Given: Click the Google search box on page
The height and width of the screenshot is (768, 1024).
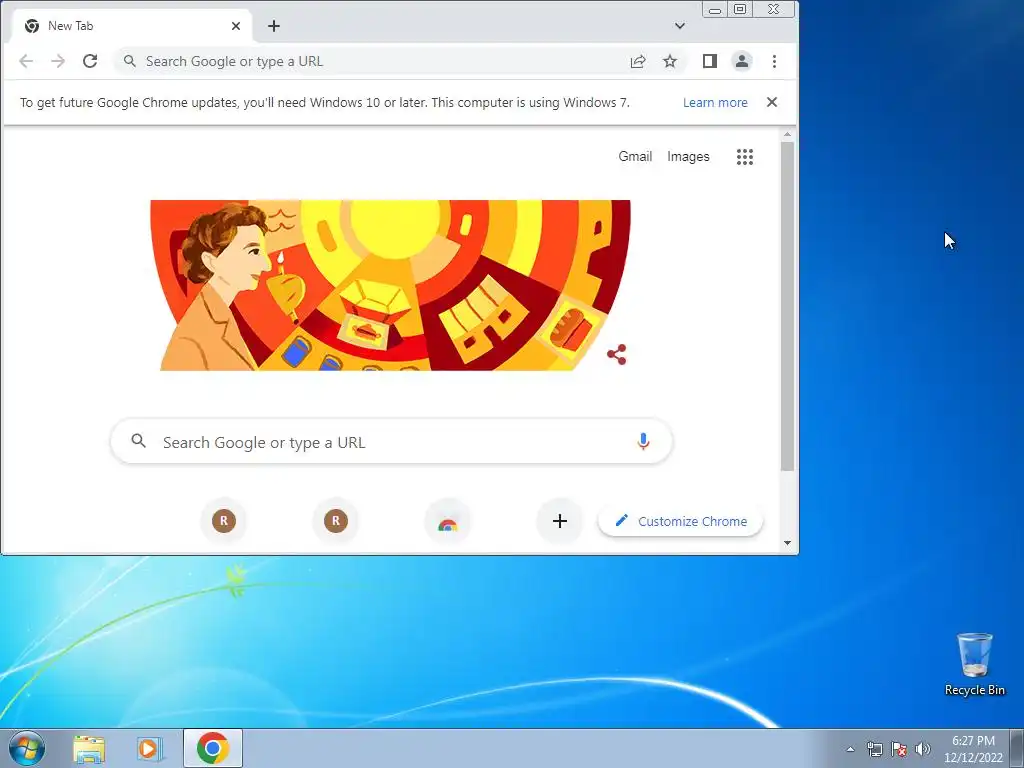Looking at the screenshot, I should point(392,442).
